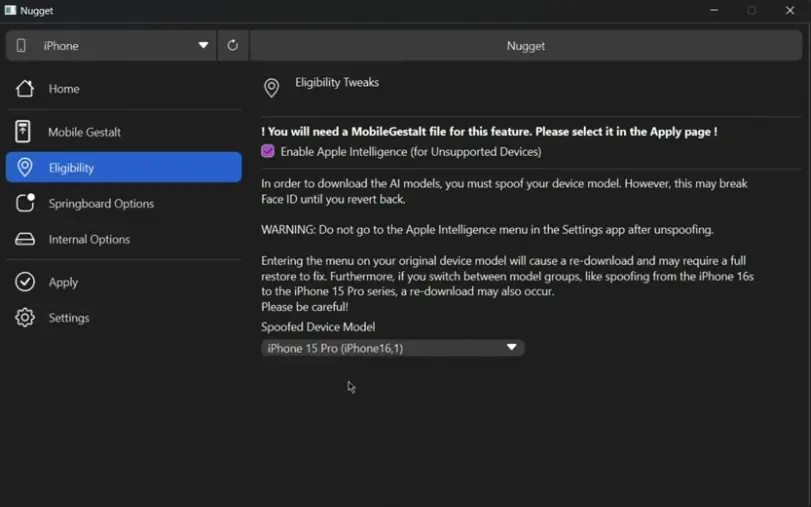This screenshot has width=811, height=507.
Task: Click the phone icon in device selector
Action: pyautogui.click(x=21, y=46)
